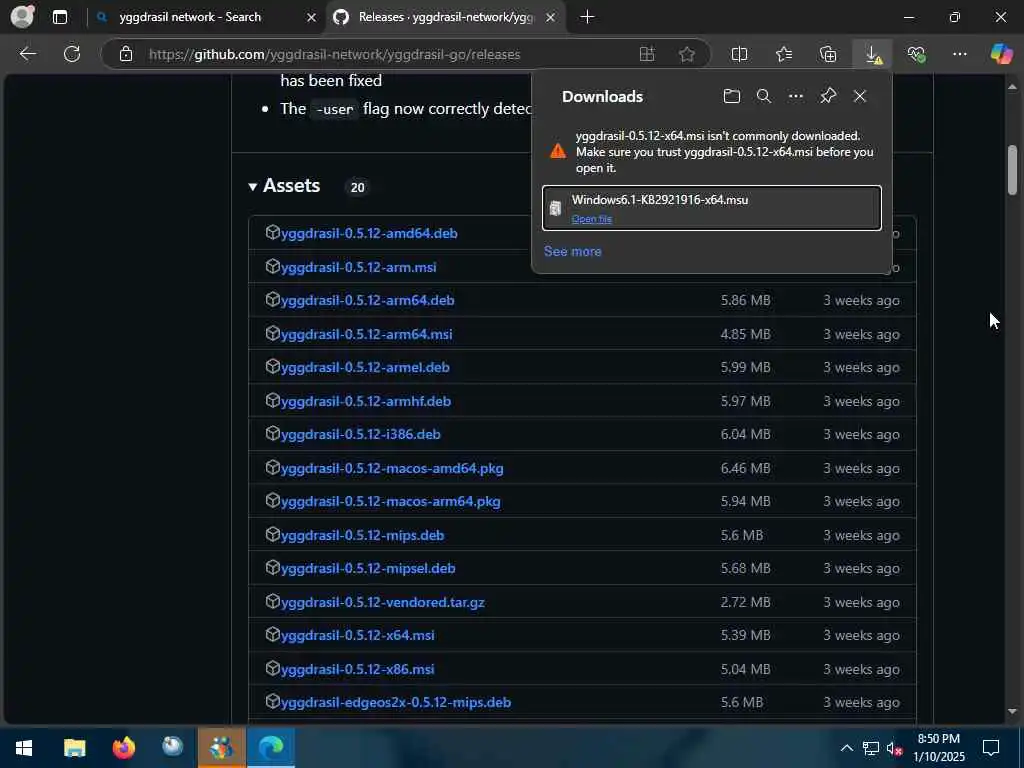Click the 2.72 MB size of vendored.tar.gz
The width and height of the screenshot is (1024, 768).
point(745,602)
